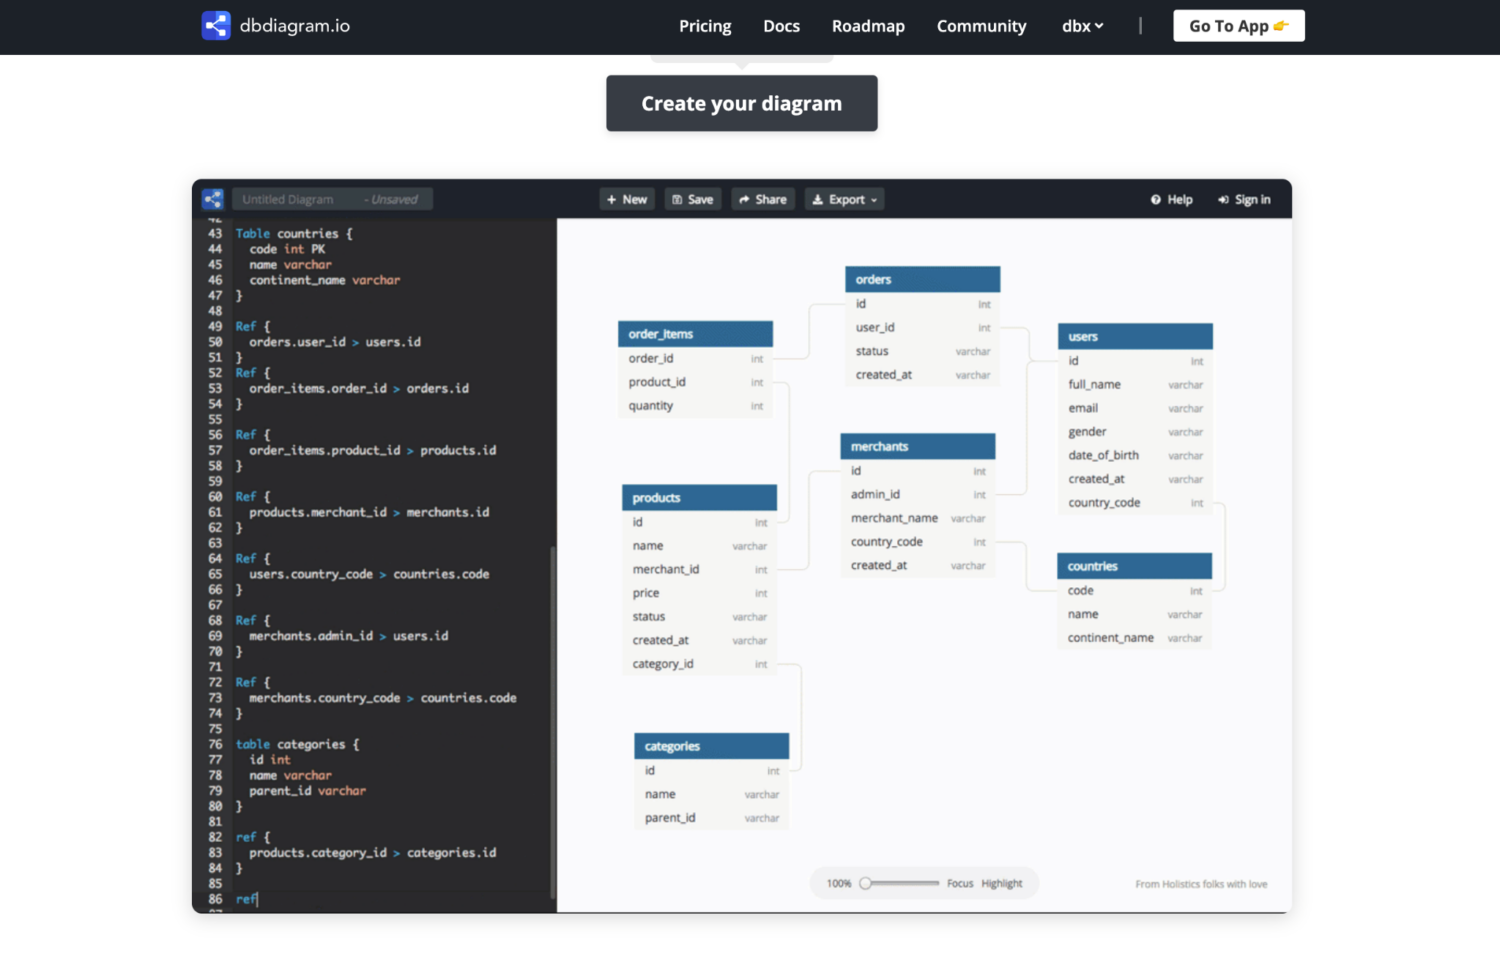Click the diagram app logo icon in editor toolbar
Screen dimensions: 1500x973
212,199
